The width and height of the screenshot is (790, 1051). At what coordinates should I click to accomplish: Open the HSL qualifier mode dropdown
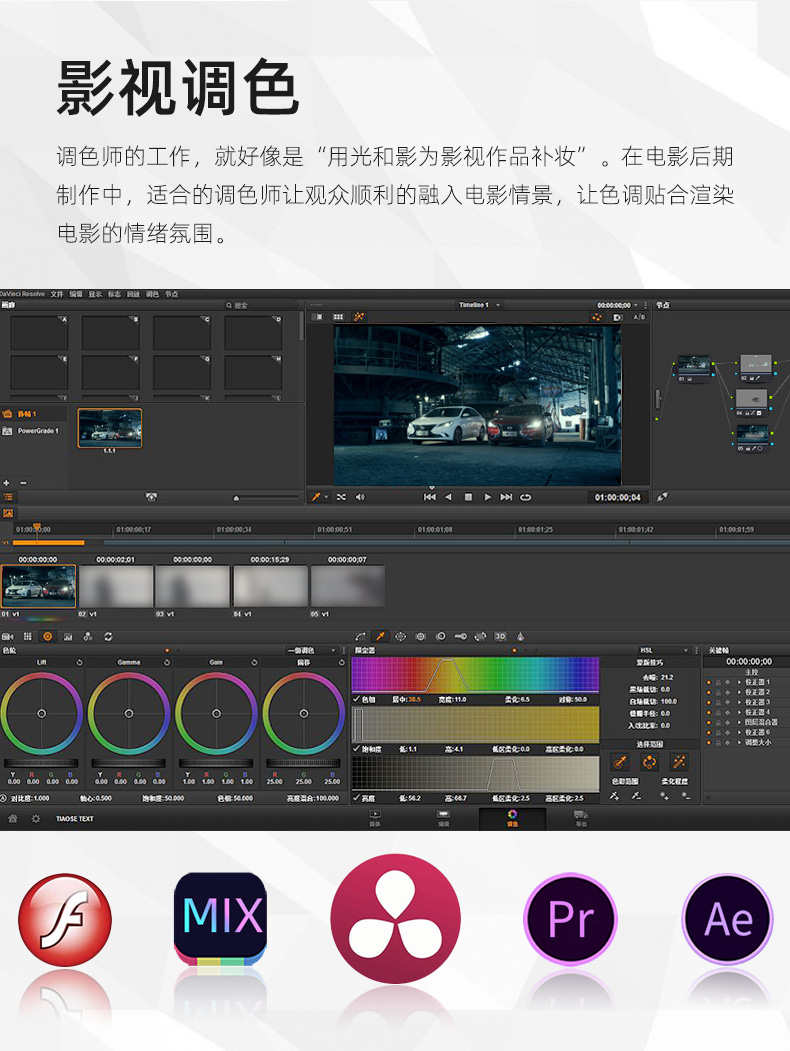(664, 650)
